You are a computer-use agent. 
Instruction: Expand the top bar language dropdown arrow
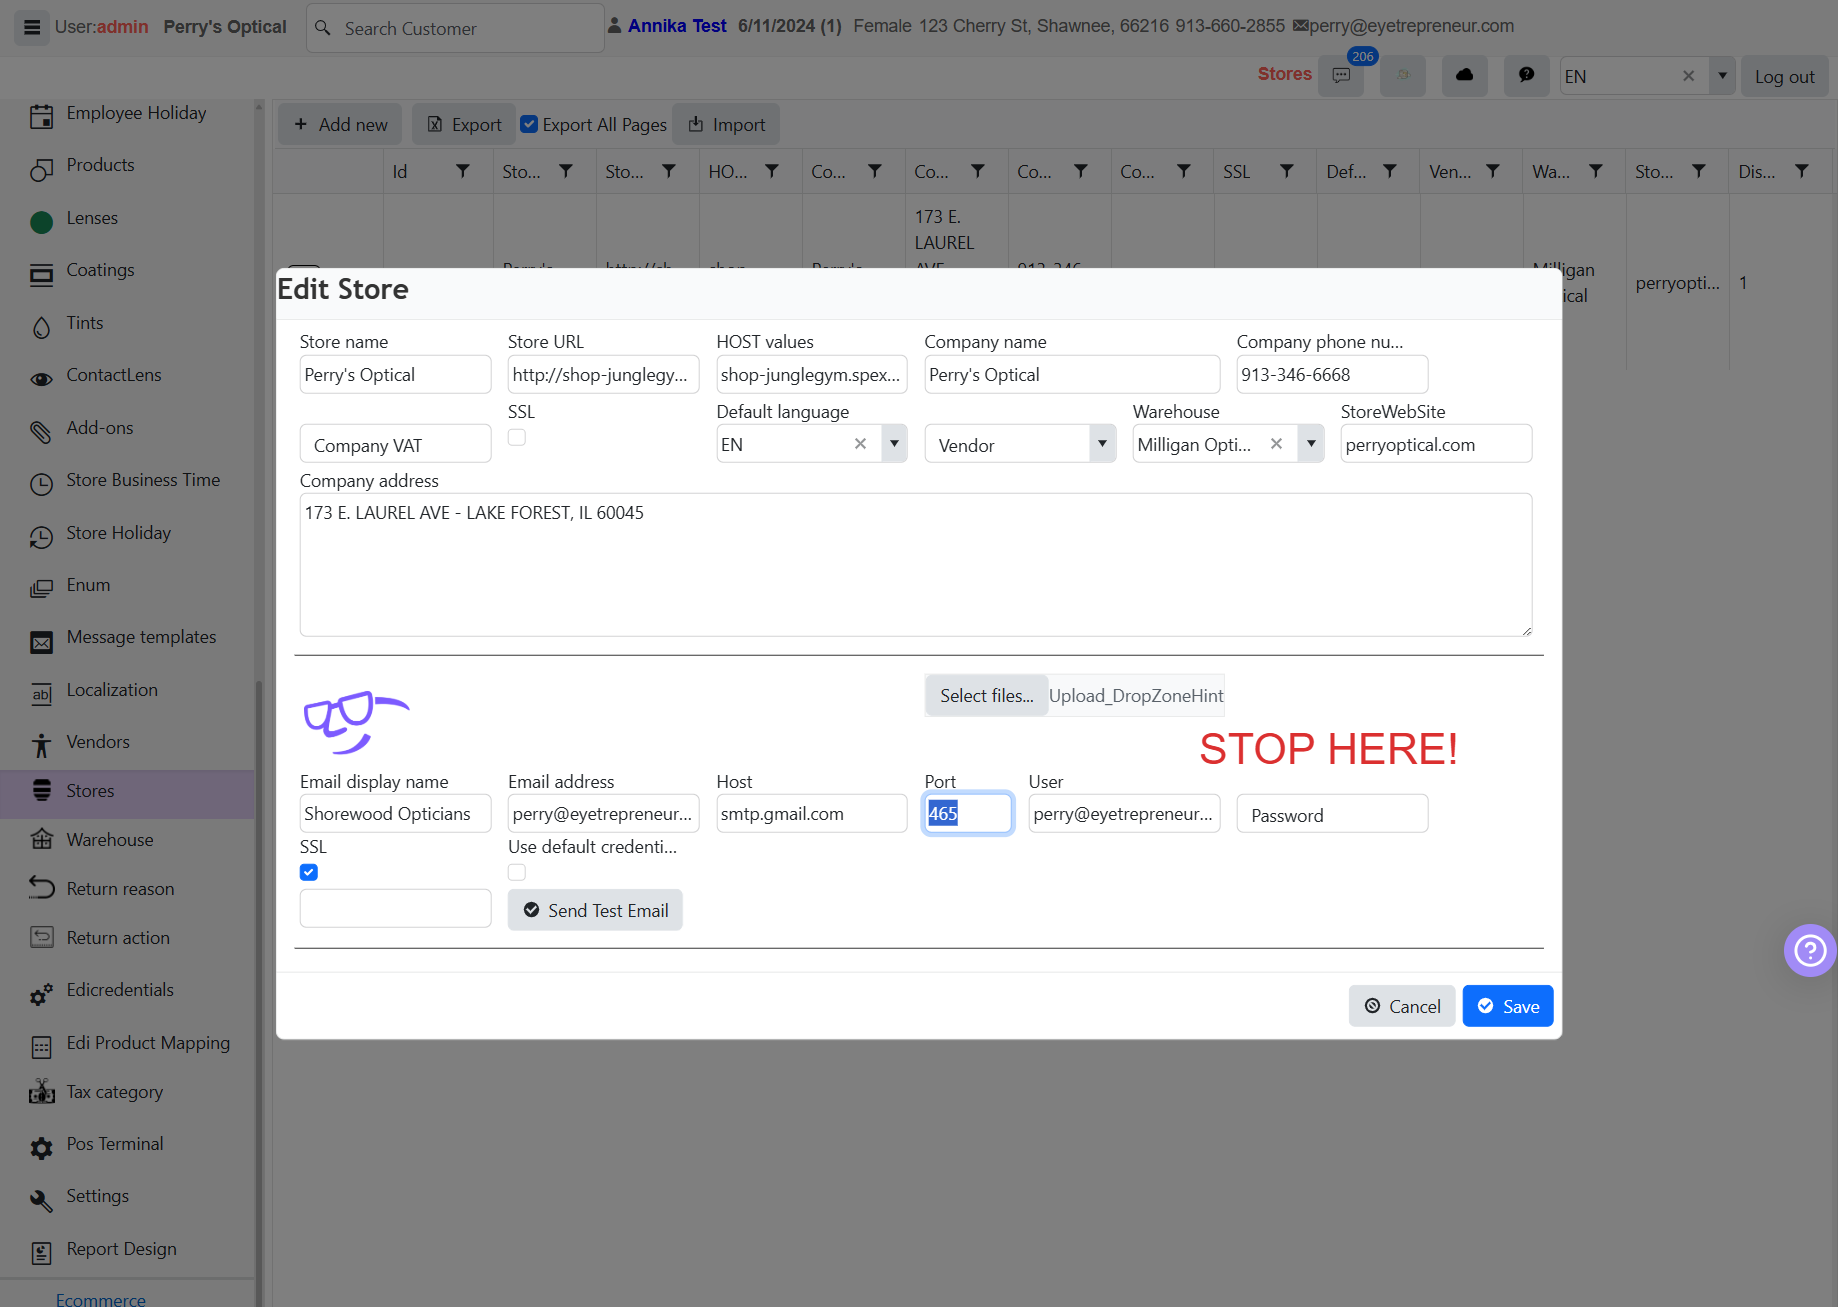tap(1722, 76)
